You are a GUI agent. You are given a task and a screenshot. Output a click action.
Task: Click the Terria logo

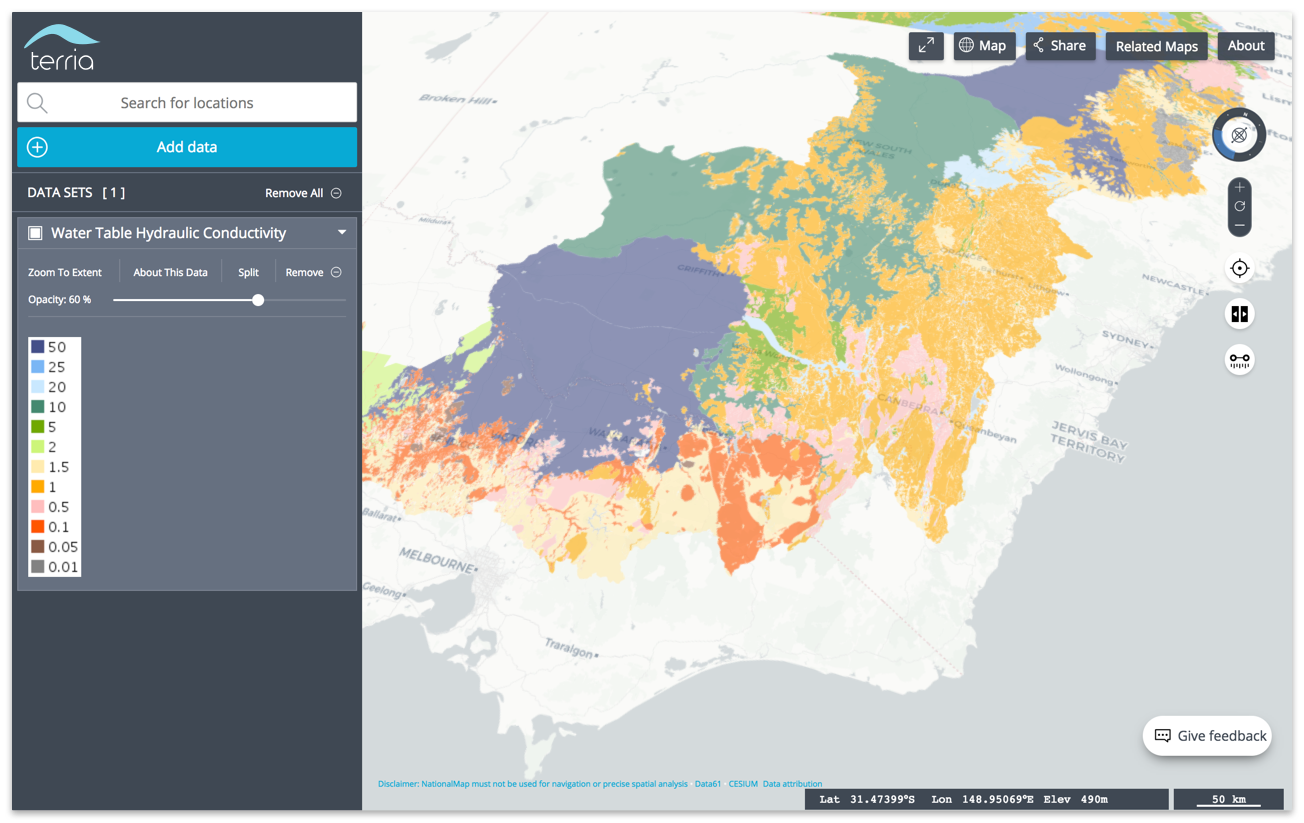coord(61,48)
